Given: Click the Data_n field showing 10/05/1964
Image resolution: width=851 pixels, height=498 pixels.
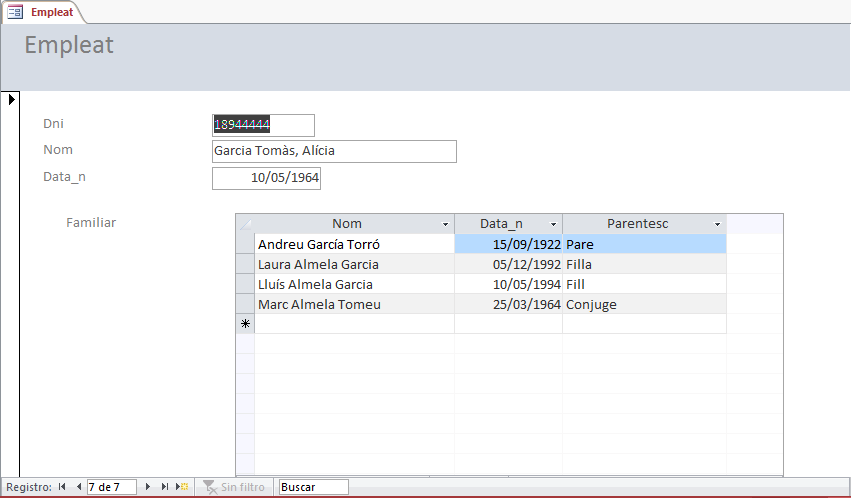Looking at the screenshot, I should (x=266, y=178).
